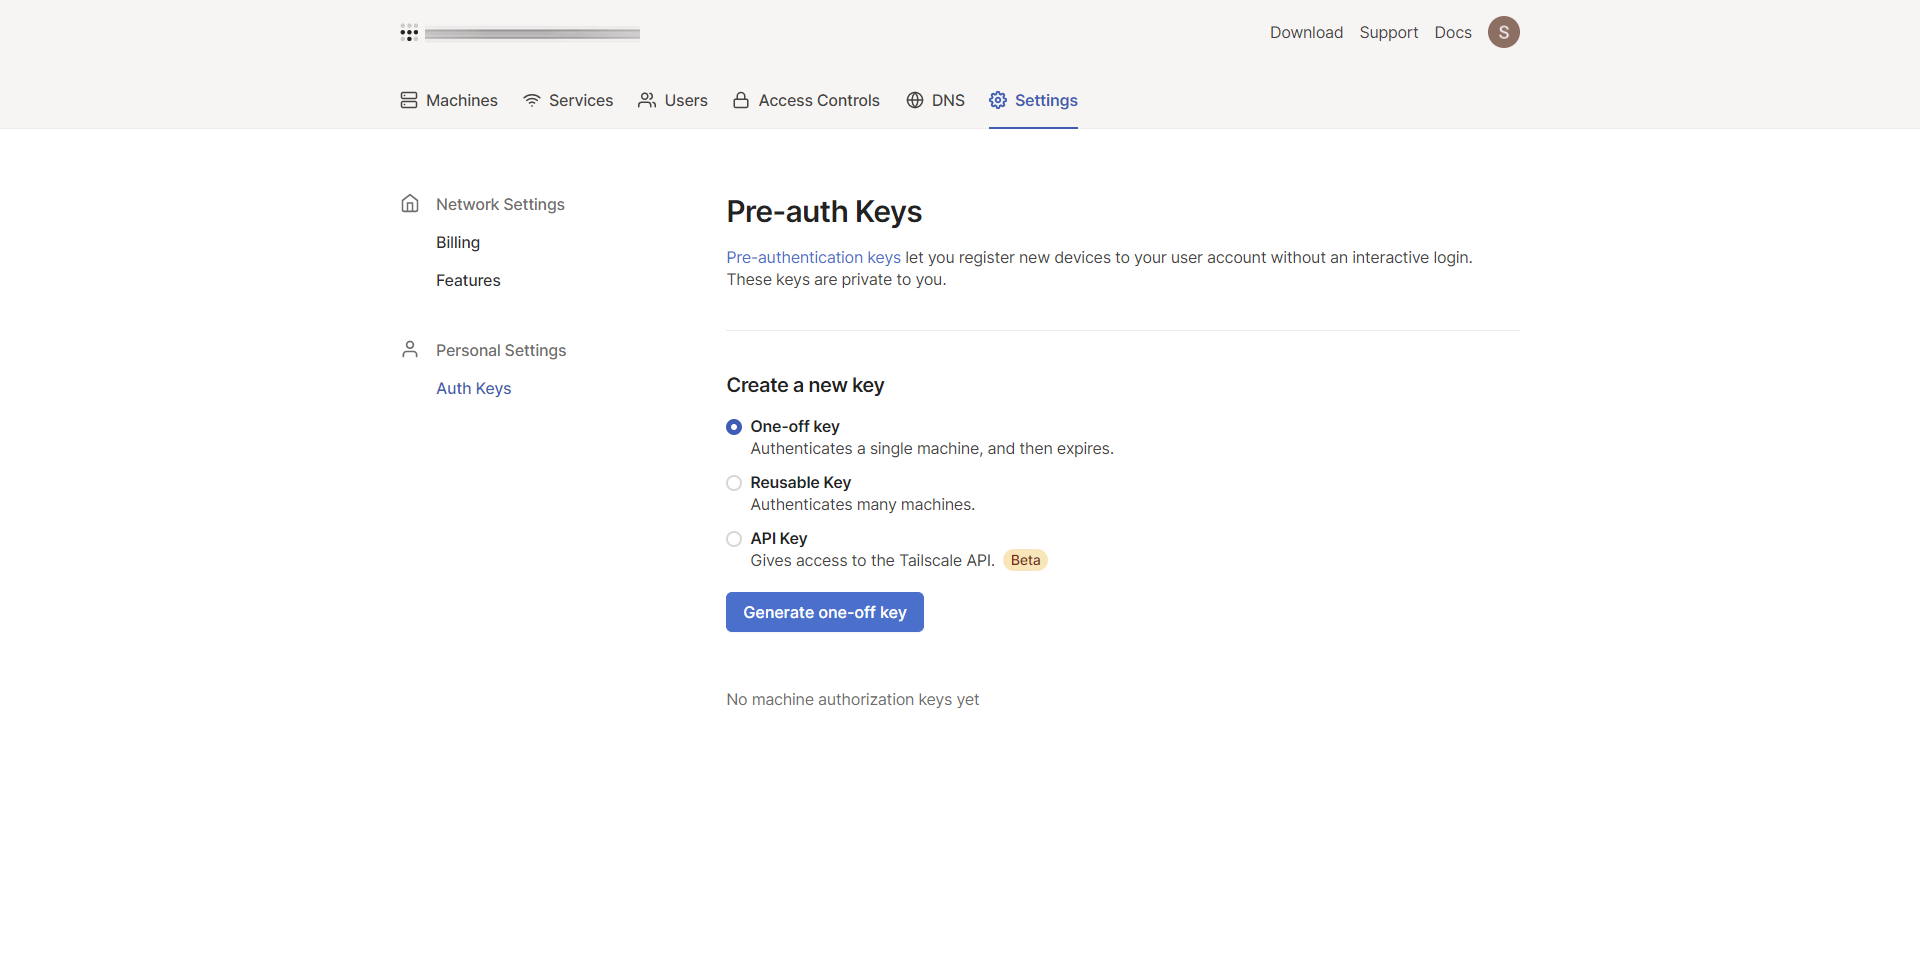
Task: Open the Access Controls tab
Action: coord(818,100)
